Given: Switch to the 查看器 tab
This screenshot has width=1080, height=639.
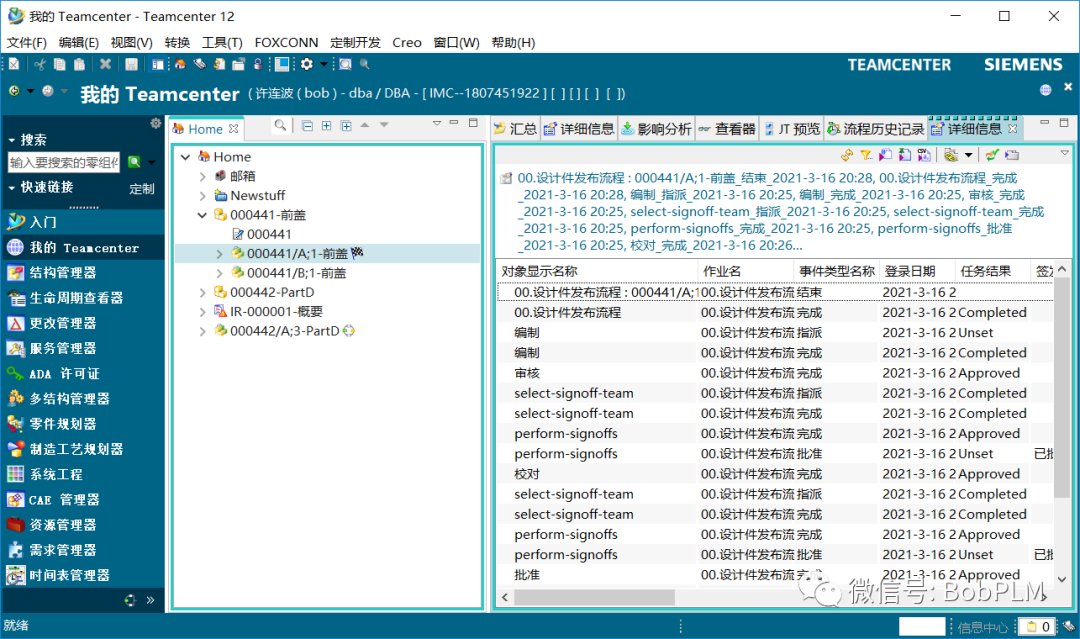Looking at the screenshot, I should (x=727, y=129).
